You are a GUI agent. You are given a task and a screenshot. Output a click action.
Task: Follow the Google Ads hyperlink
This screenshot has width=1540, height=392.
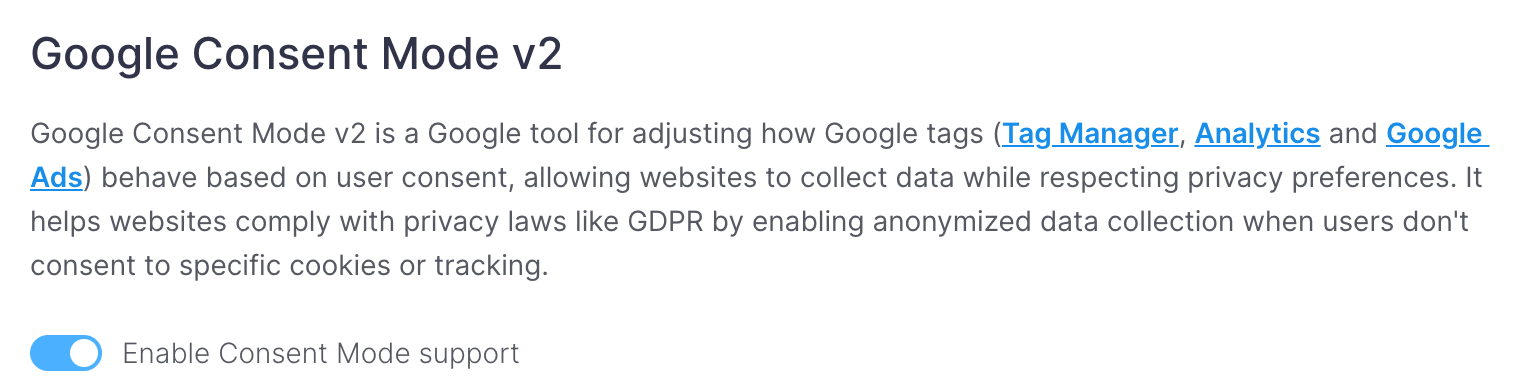coord(1437,133)
